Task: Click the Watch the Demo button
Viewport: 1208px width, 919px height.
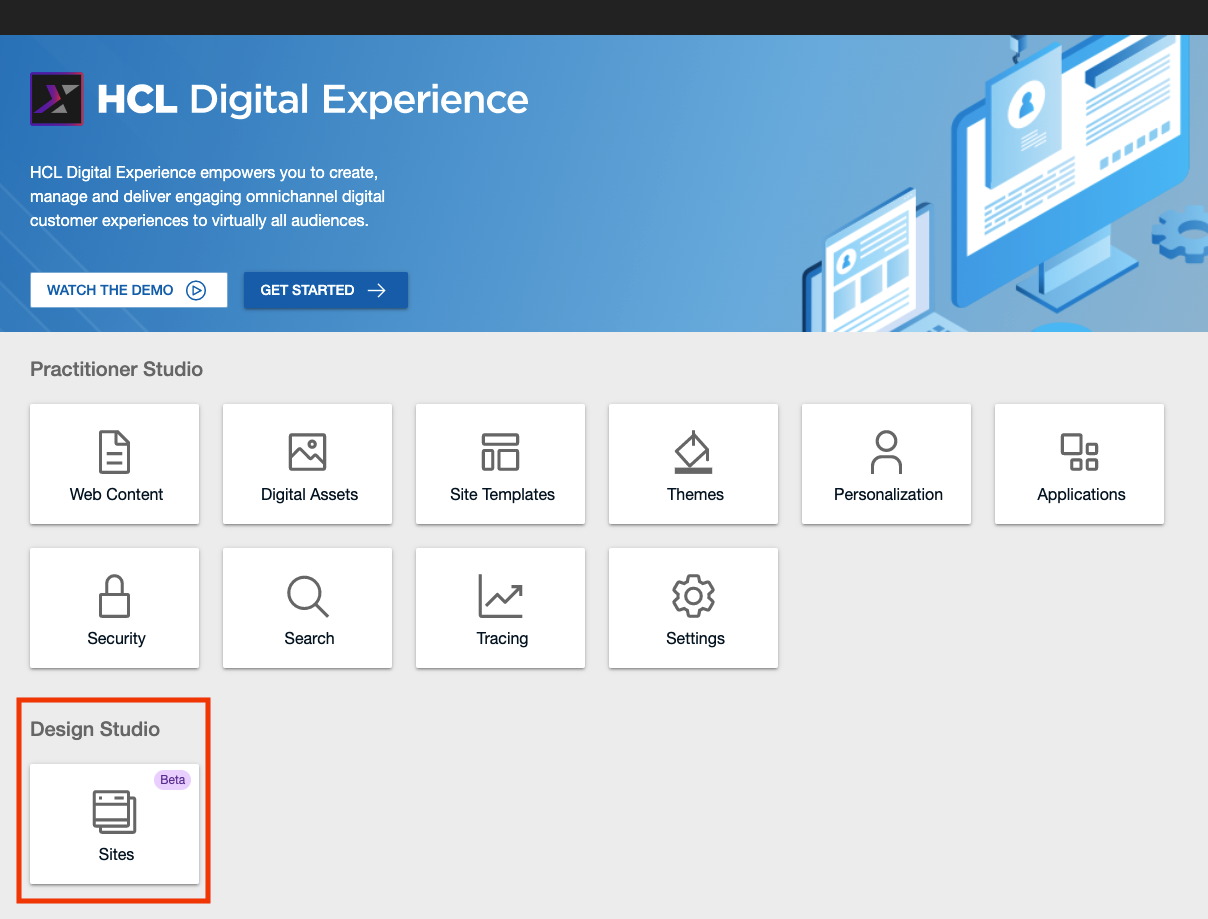Action: (x=128, y=289)
